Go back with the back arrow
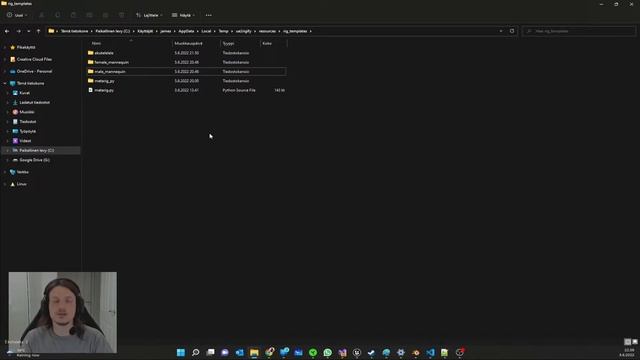The height and width of the screenshot is (360, 640). click(x=7, y=31)
